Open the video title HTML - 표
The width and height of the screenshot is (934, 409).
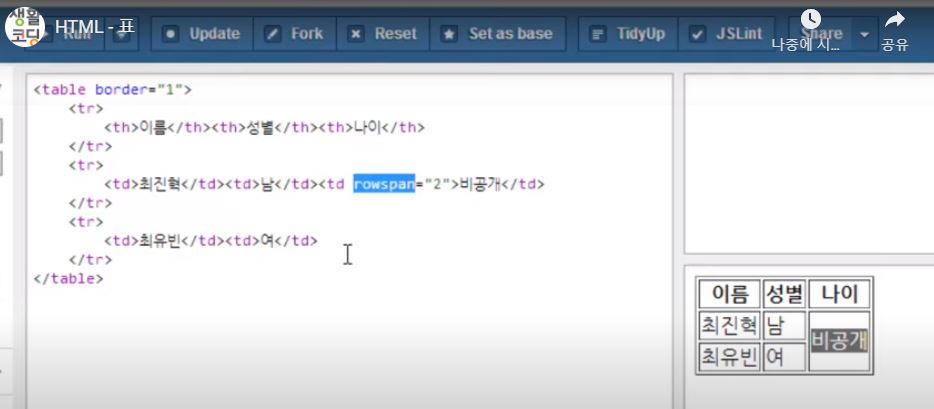(95, 27)
